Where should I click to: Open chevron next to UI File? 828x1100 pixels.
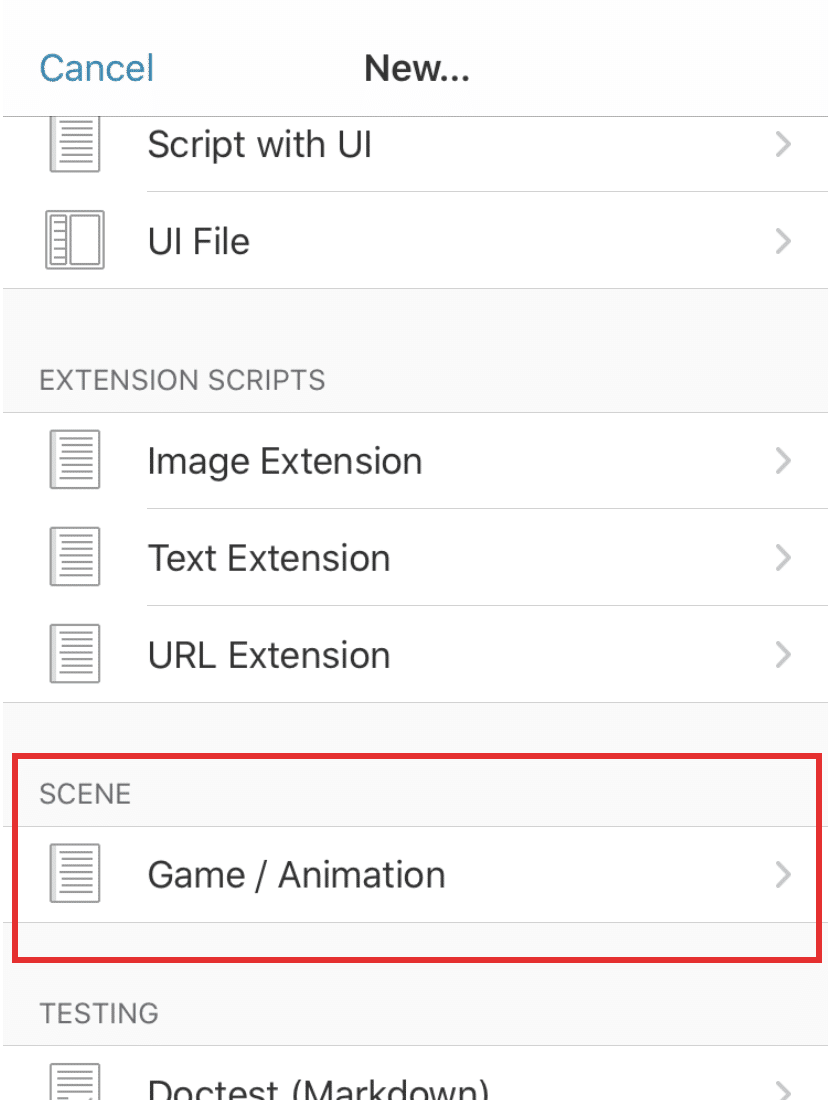tap(783, 241)
